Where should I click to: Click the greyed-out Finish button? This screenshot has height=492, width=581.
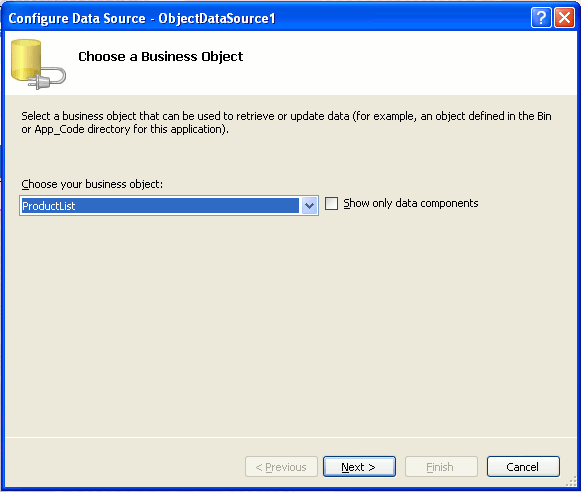[x=441, y=467]
